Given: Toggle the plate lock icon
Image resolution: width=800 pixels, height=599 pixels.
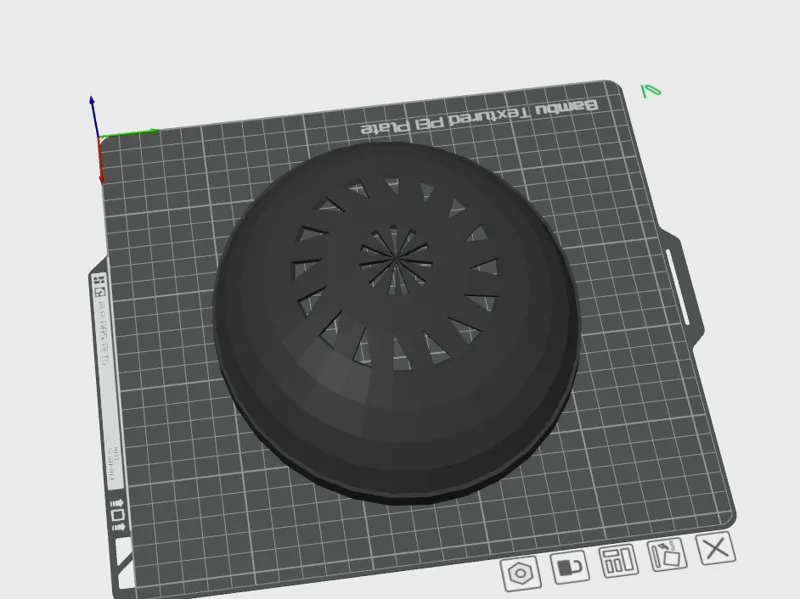Looking at the screenshot, I should click(x=570, y=566).
